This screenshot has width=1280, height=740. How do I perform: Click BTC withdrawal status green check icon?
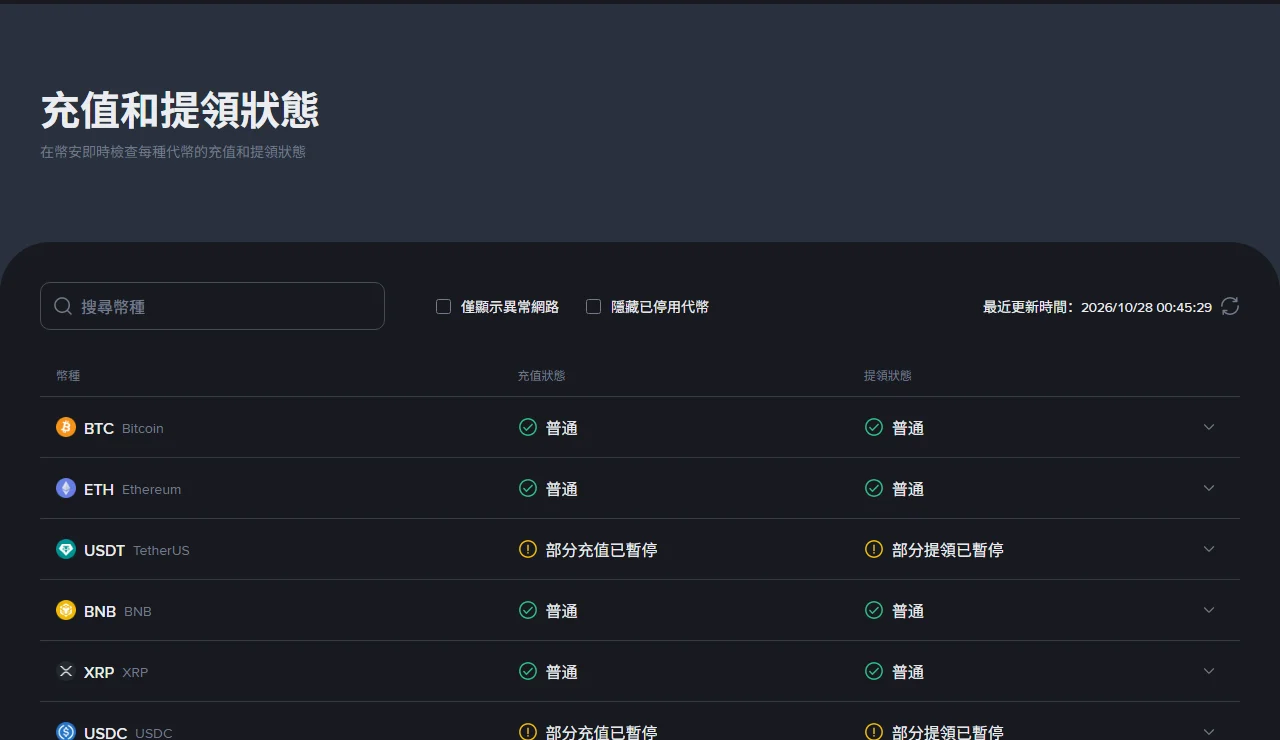pyautogui.click(x=874, y=427)
